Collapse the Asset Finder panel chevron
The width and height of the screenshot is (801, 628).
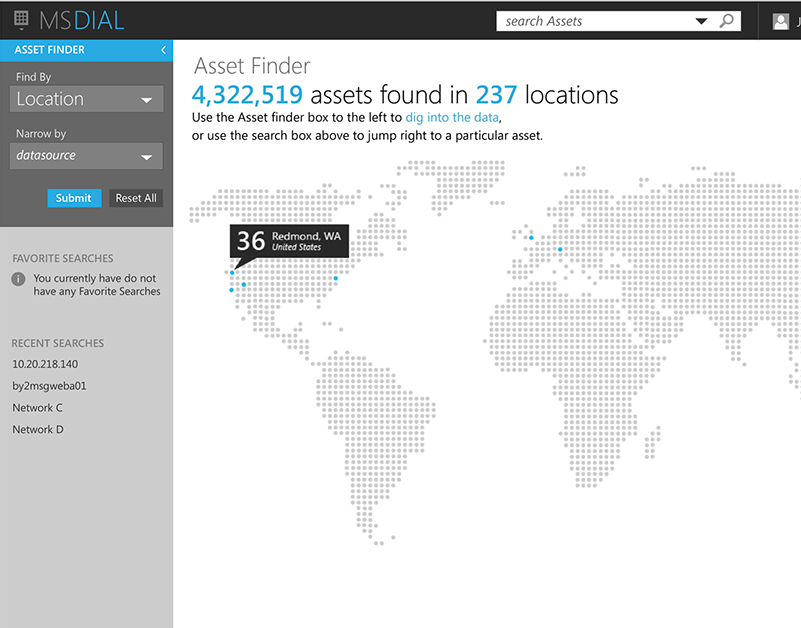point(163,50)
